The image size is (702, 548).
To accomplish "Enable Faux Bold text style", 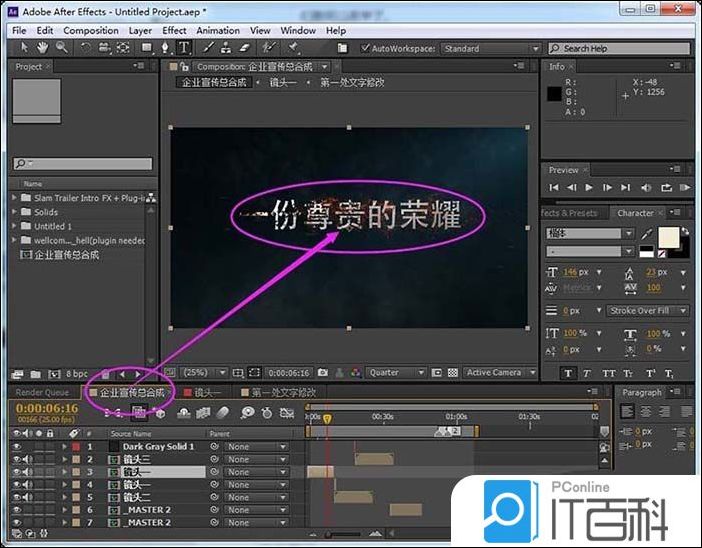I will (568, 373).
